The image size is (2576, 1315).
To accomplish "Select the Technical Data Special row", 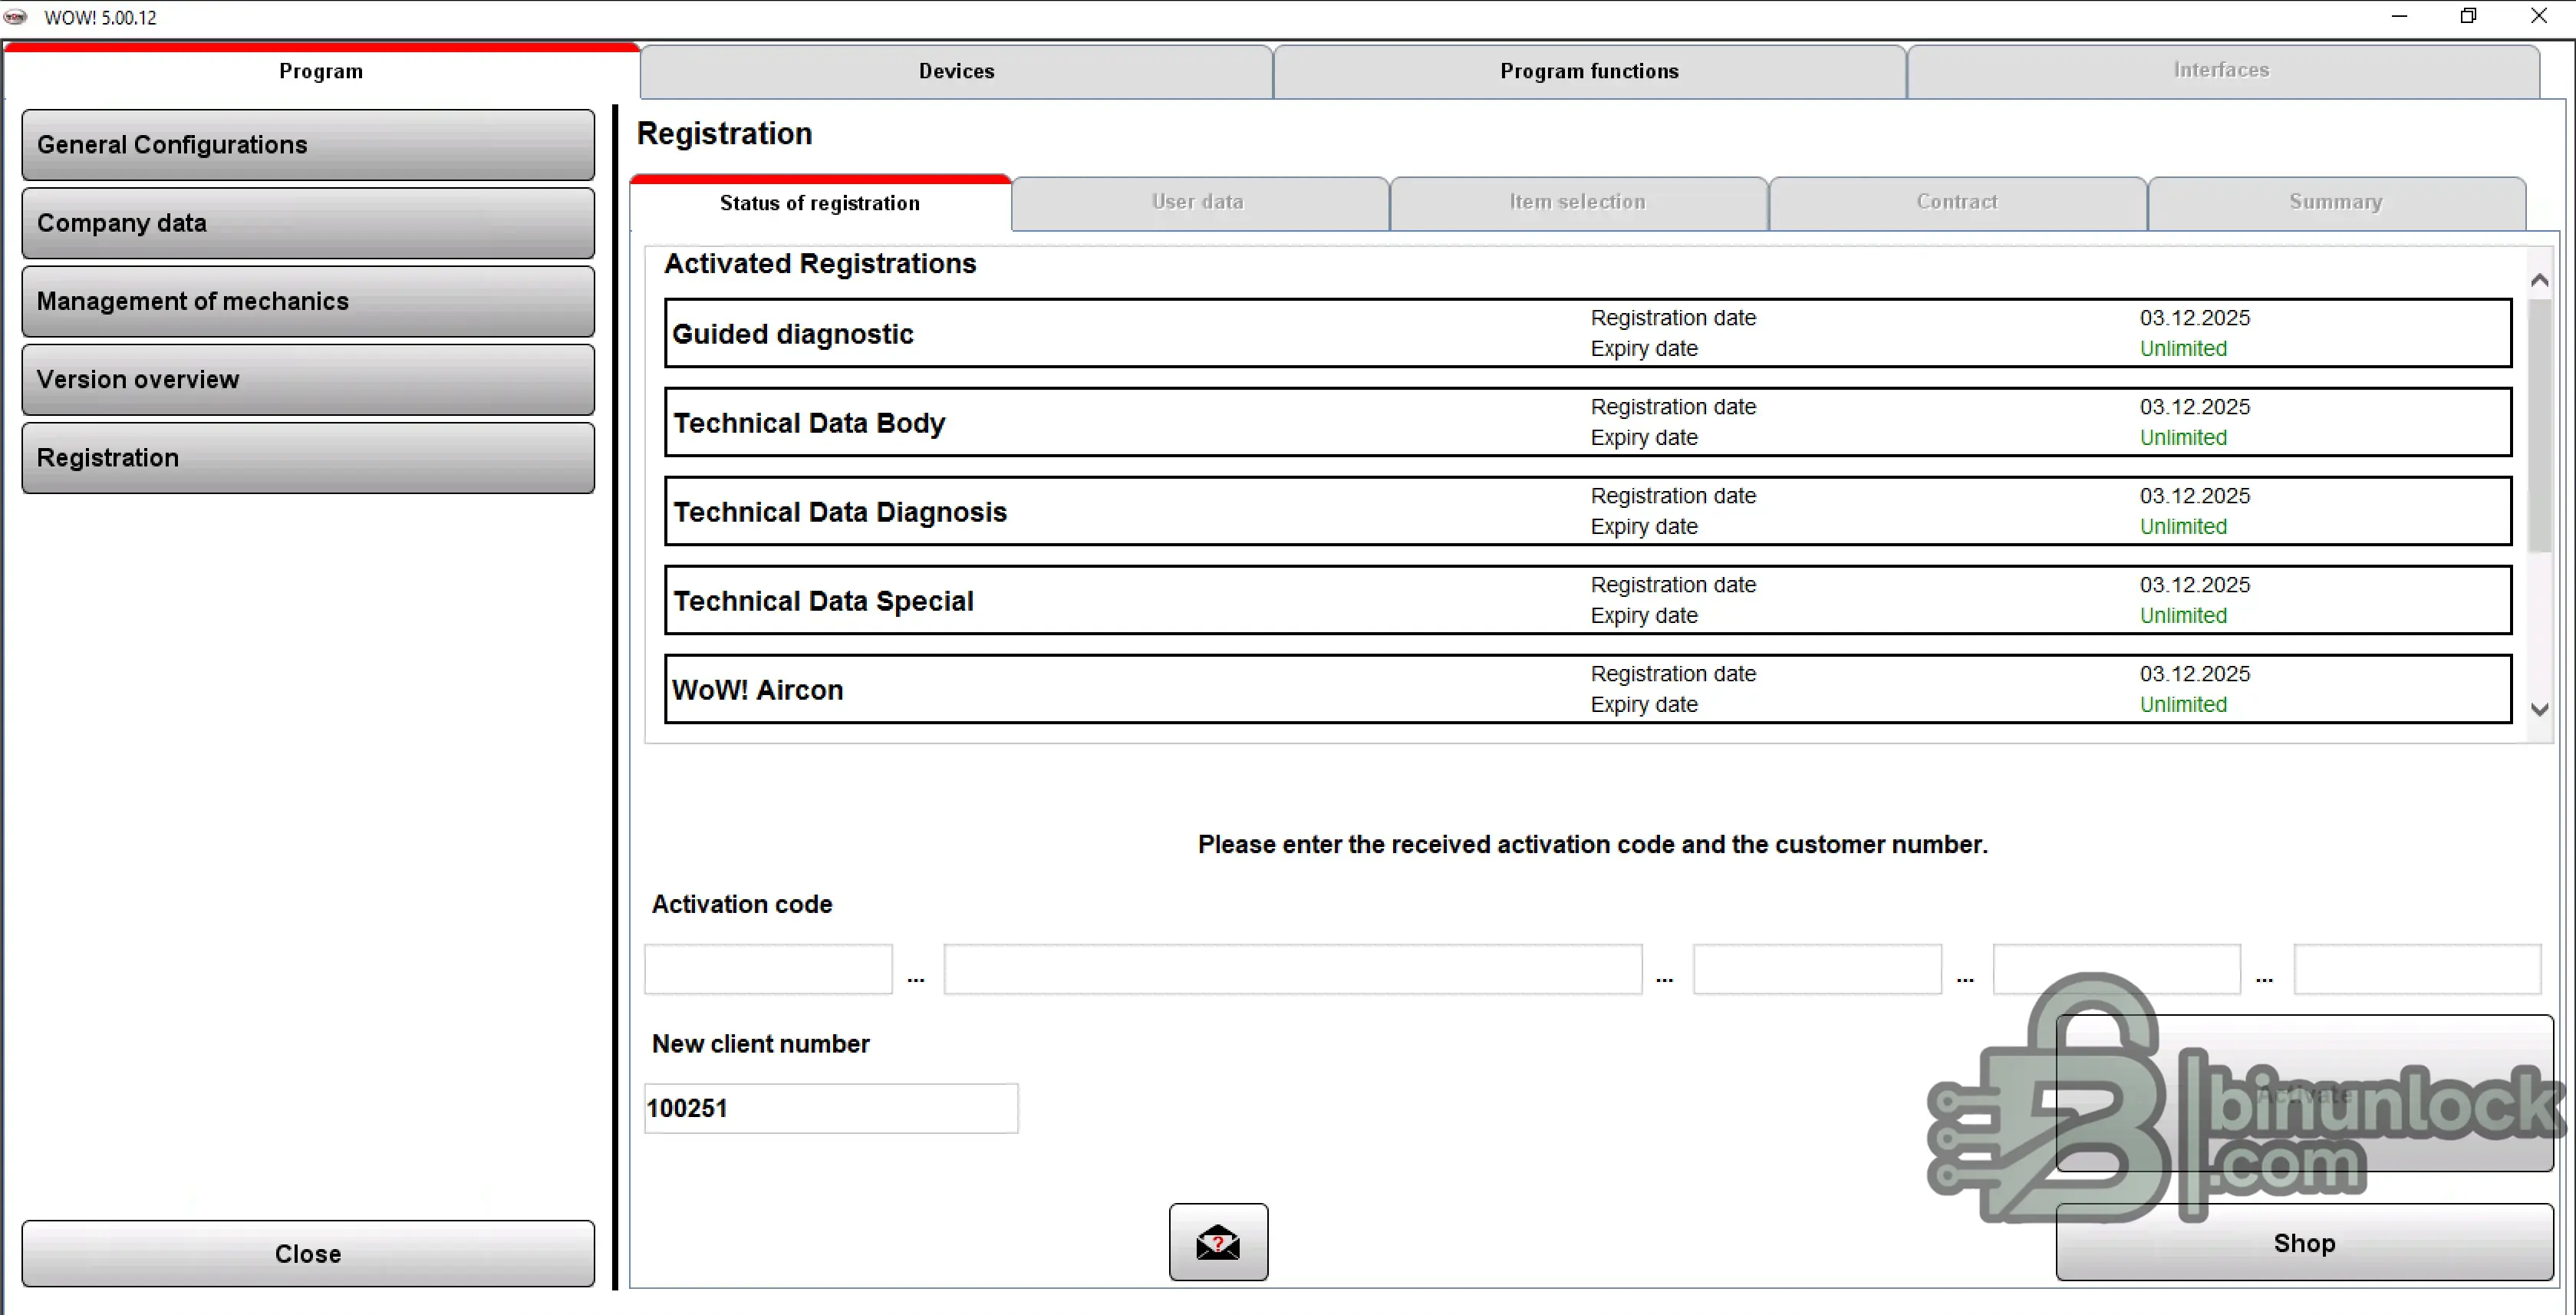I will click(x=1588, y=600).
